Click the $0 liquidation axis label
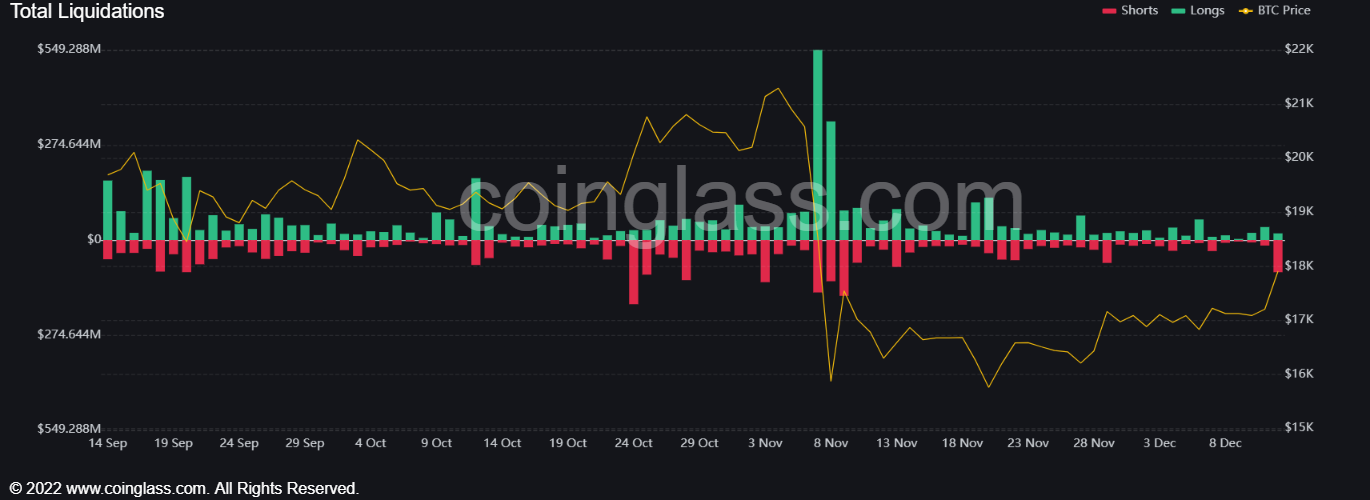 94,240
